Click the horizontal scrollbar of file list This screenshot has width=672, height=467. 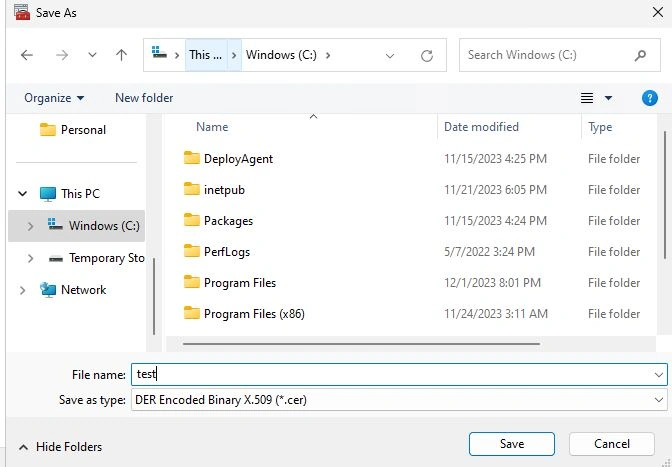(361, 344)
